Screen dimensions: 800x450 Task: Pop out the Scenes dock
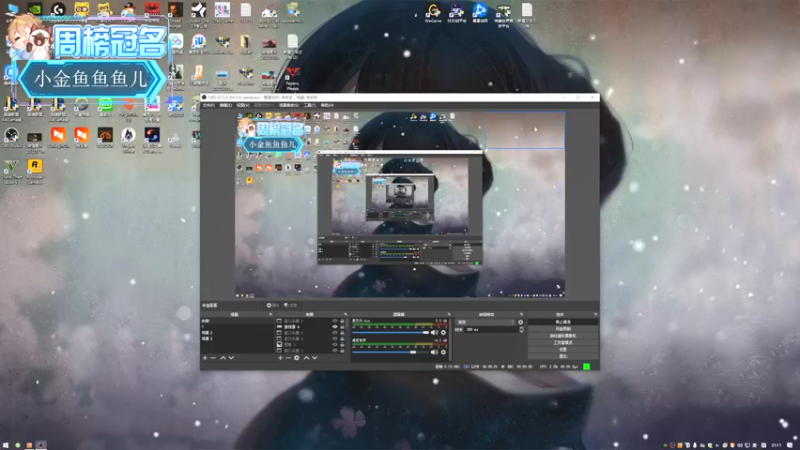pos(270,314)
